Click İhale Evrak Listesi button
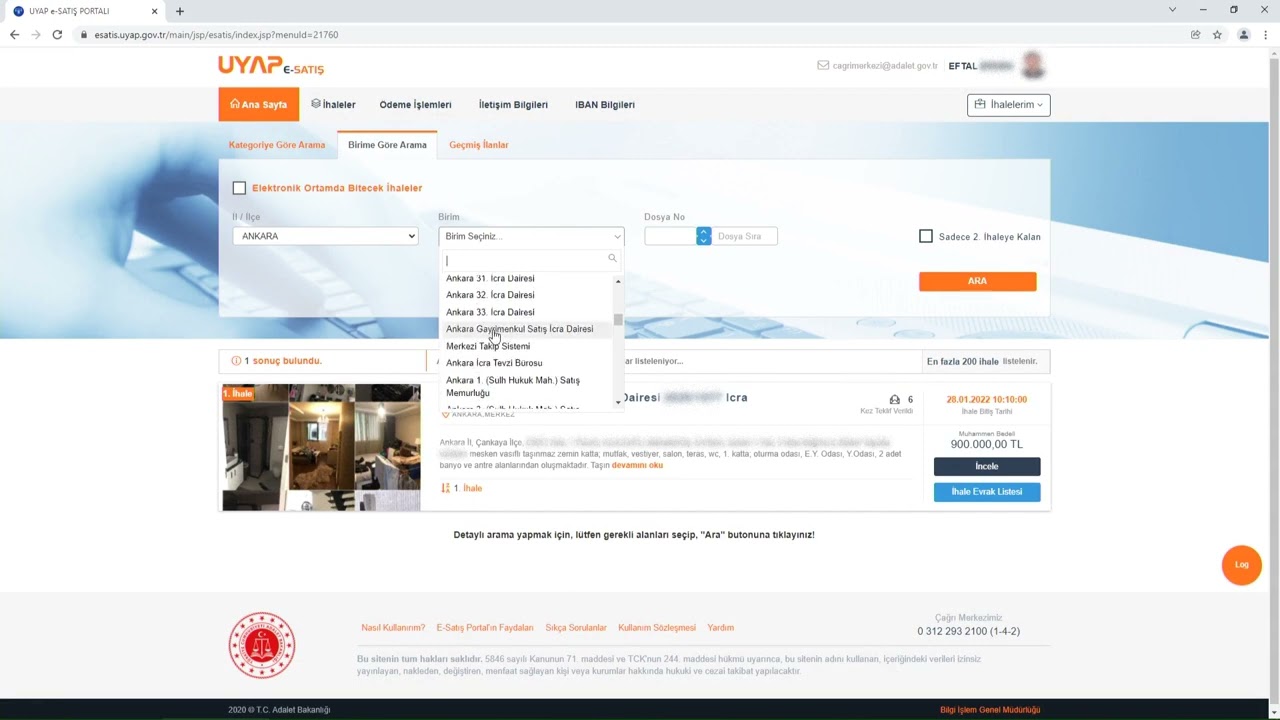The image size is (1280, 720). (987, 492)
